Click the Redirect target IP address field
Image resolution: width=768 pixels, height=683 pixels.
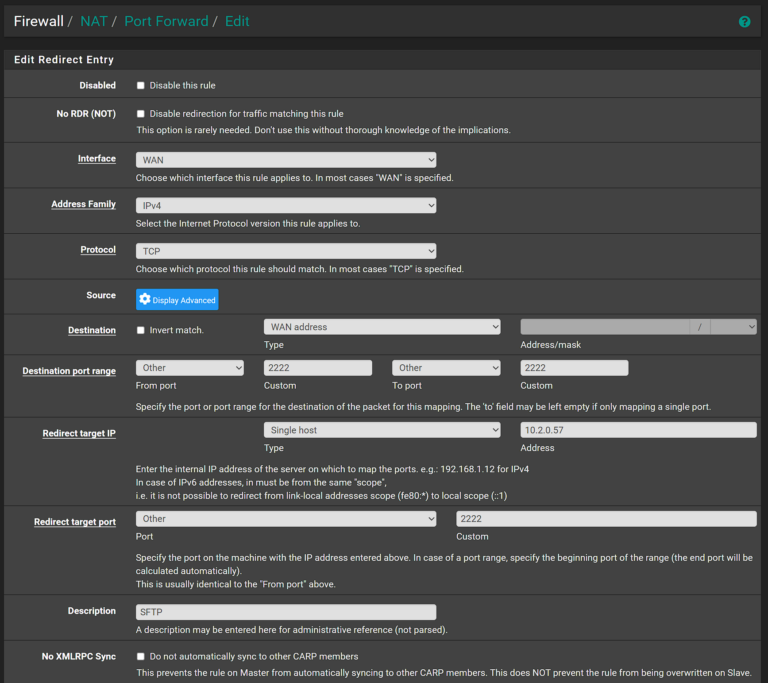[638, 430]
